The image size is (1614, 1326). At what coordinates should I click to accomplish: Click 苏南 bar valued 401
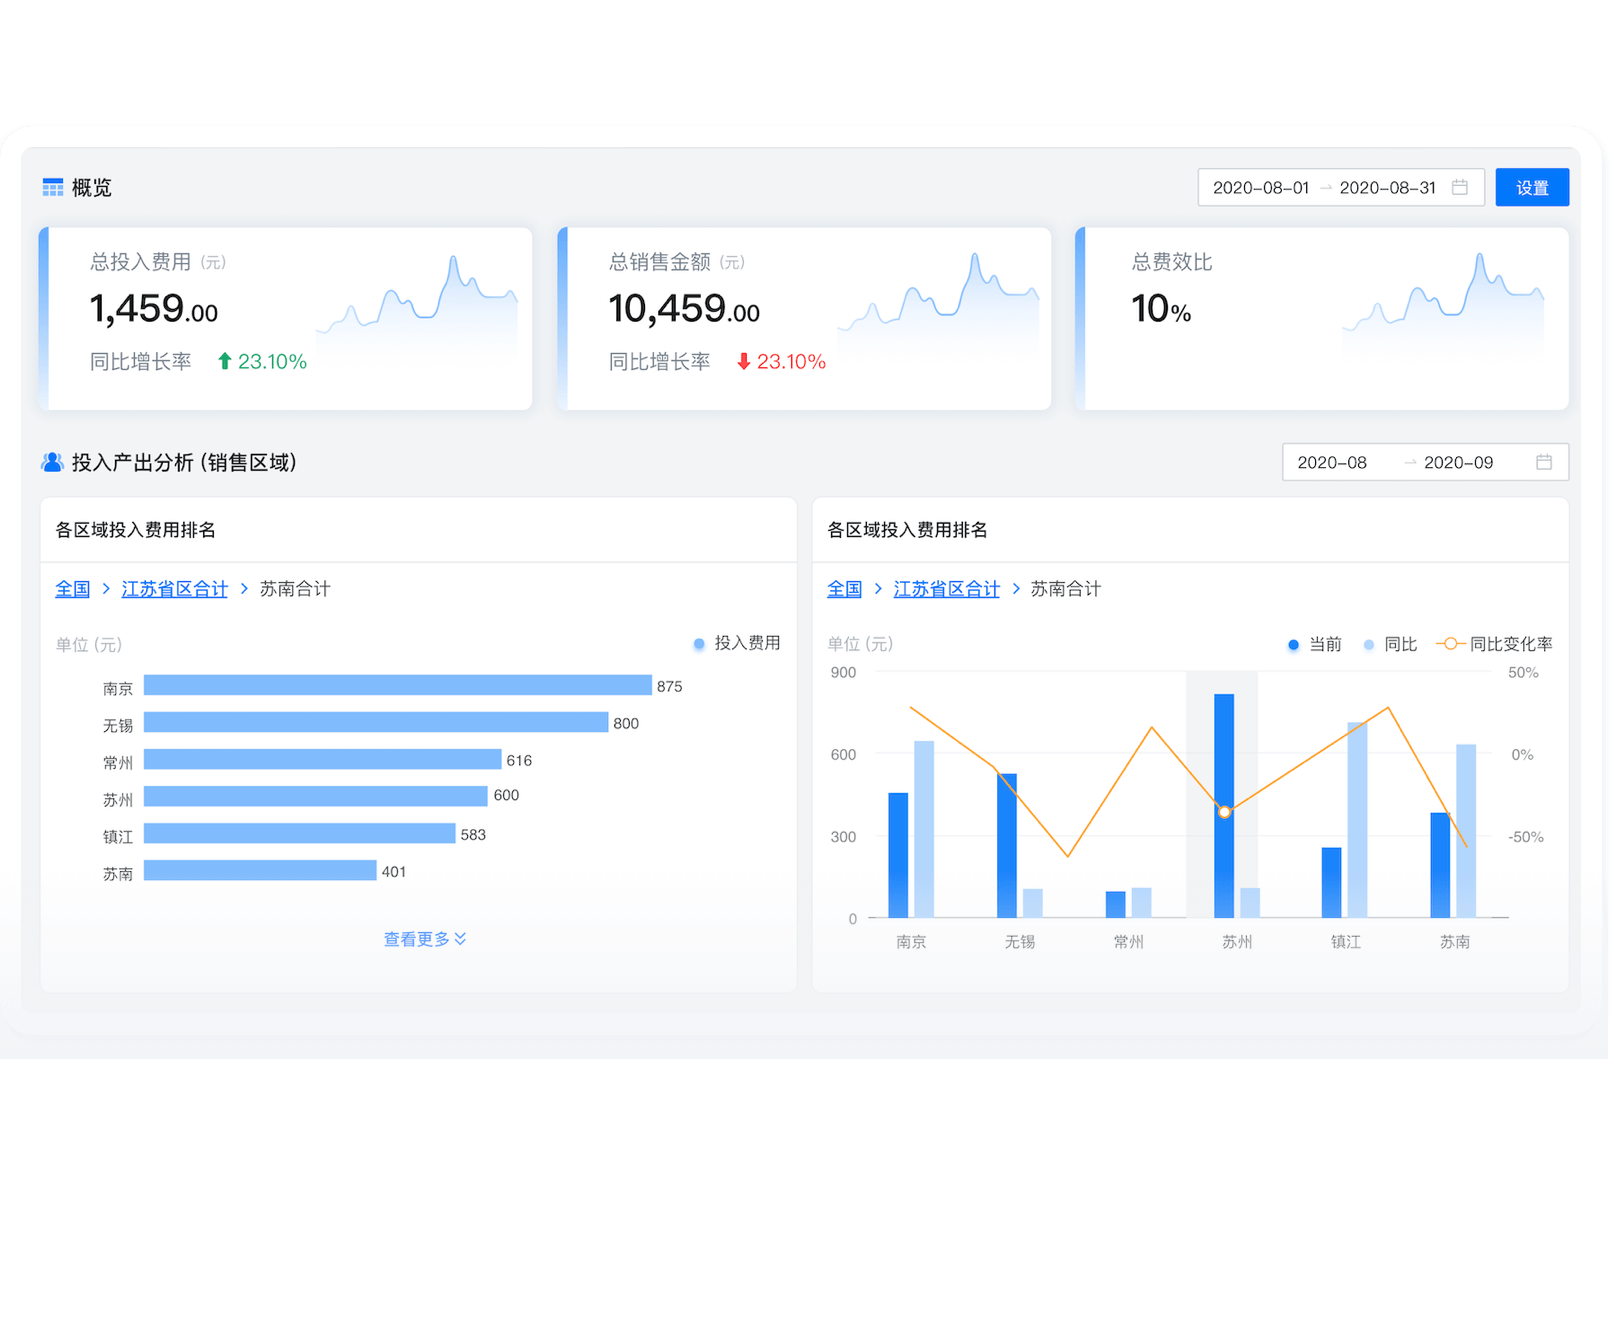coord(260,870)
